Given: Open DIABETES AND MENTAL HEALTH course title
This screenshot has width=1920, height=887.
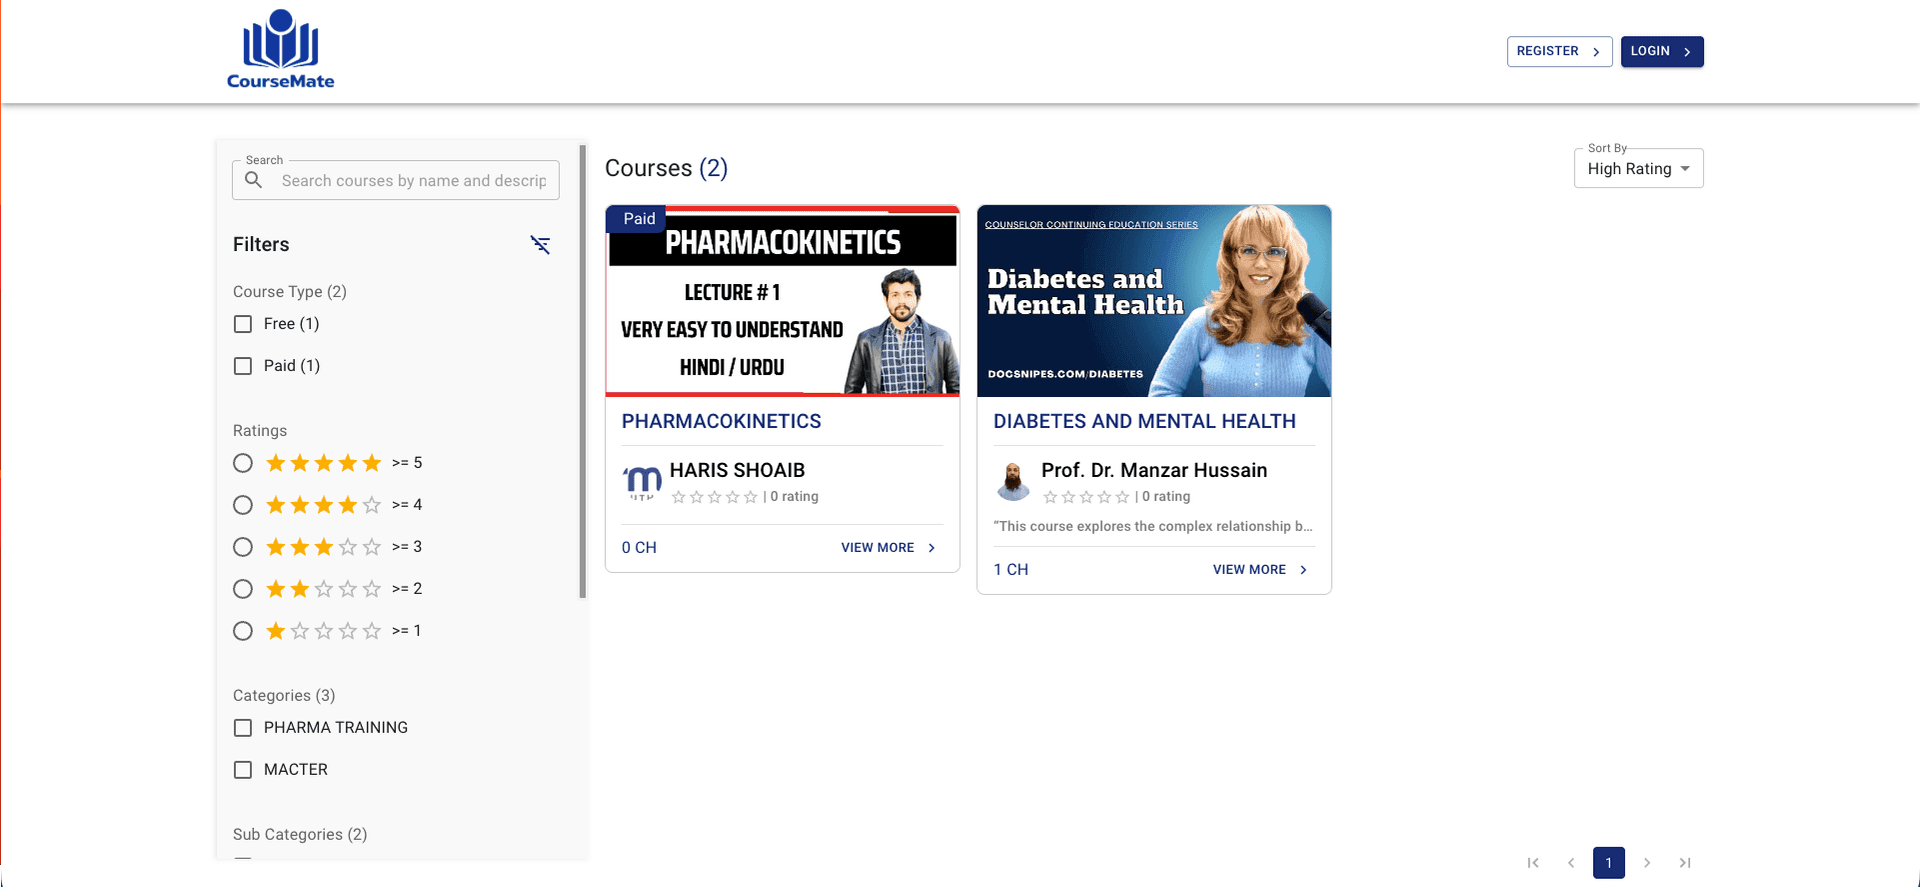Looking at the screenshot, I should pyautogui.click(x=1144, y=421).
